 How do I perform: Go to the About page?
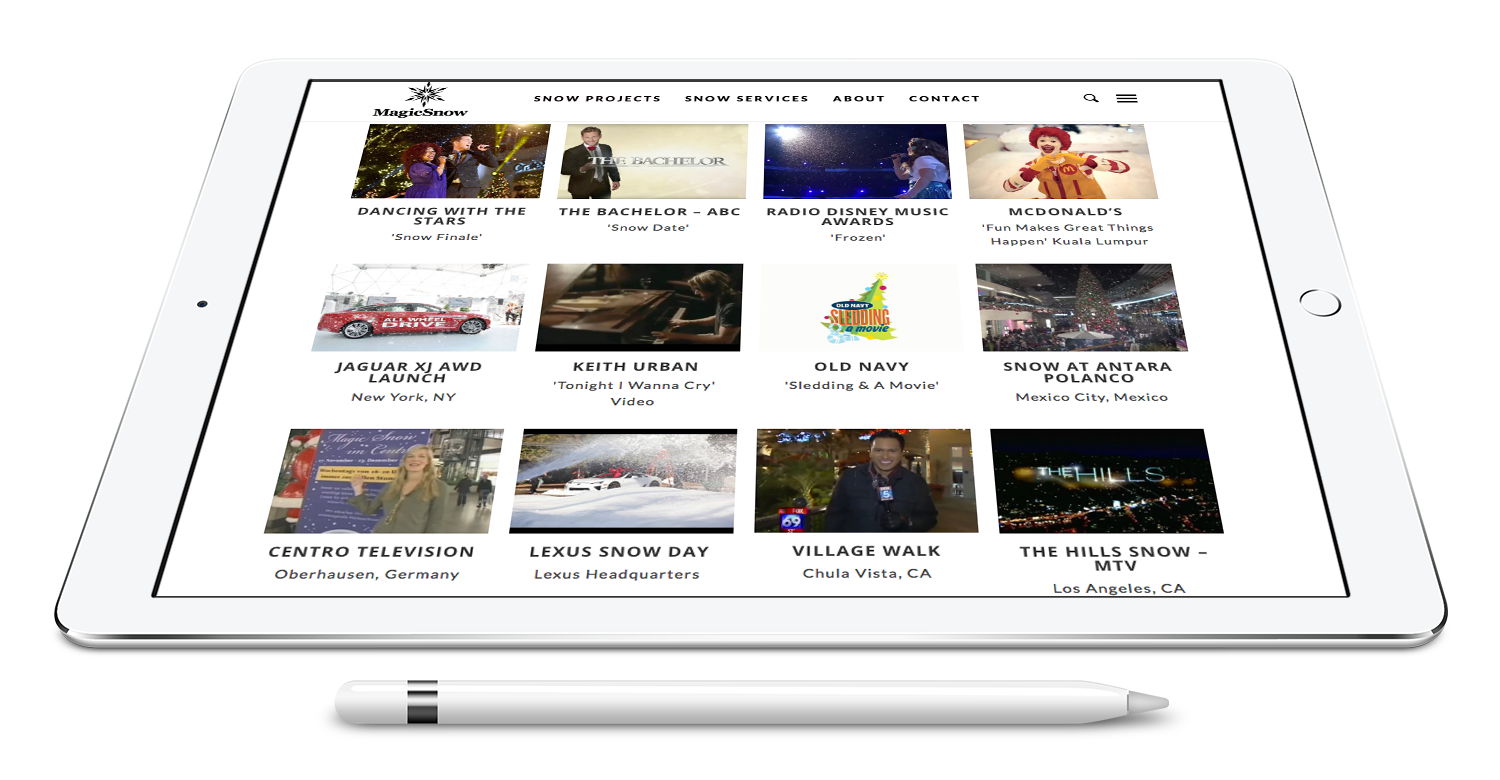pyautogui.click(x=858, y=99)
